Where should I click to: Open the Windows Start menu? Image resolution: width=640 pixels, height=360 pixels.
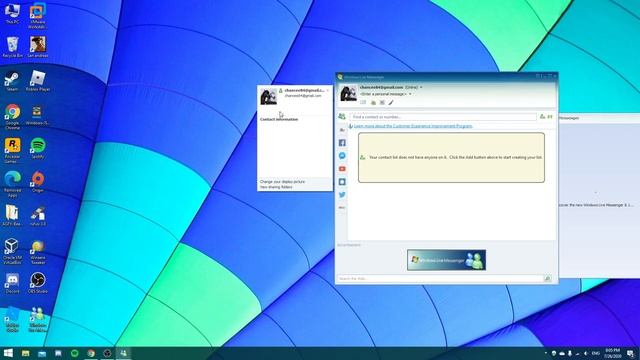point(8,353)
